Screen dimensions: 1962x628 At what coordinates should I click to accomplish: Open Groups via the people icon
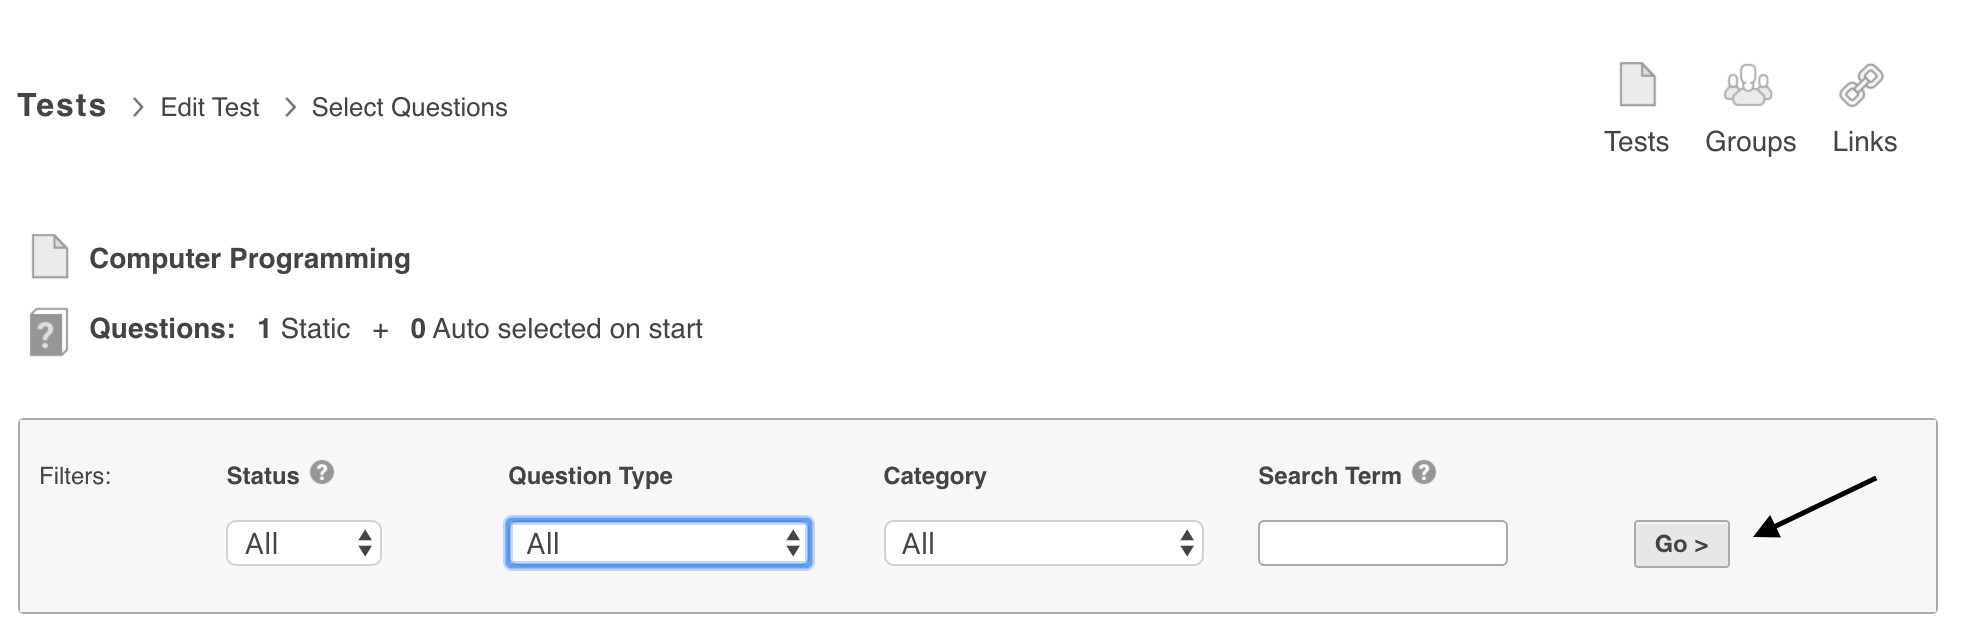[x=1748, y=85]
